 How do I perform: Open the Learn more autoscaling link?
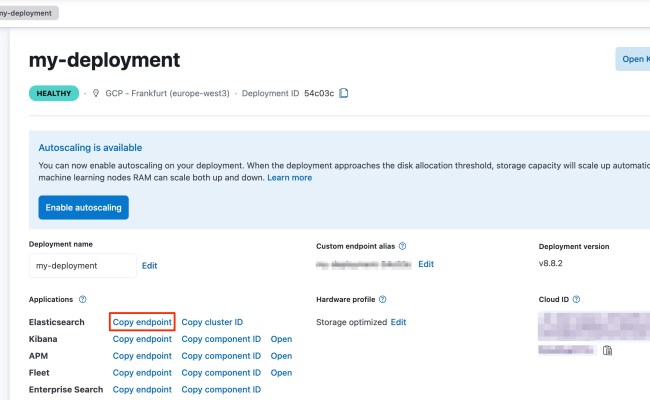[x=289, y=178]
